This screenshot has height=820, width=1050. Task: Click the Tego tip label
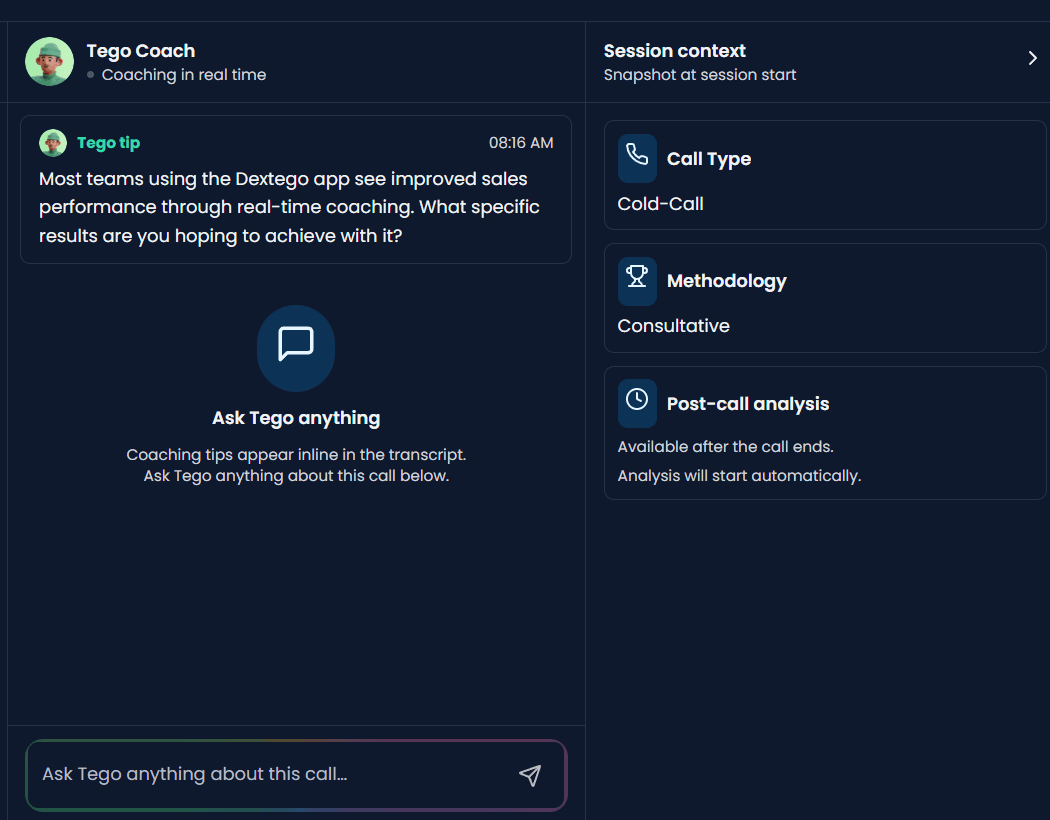(108, 143)
